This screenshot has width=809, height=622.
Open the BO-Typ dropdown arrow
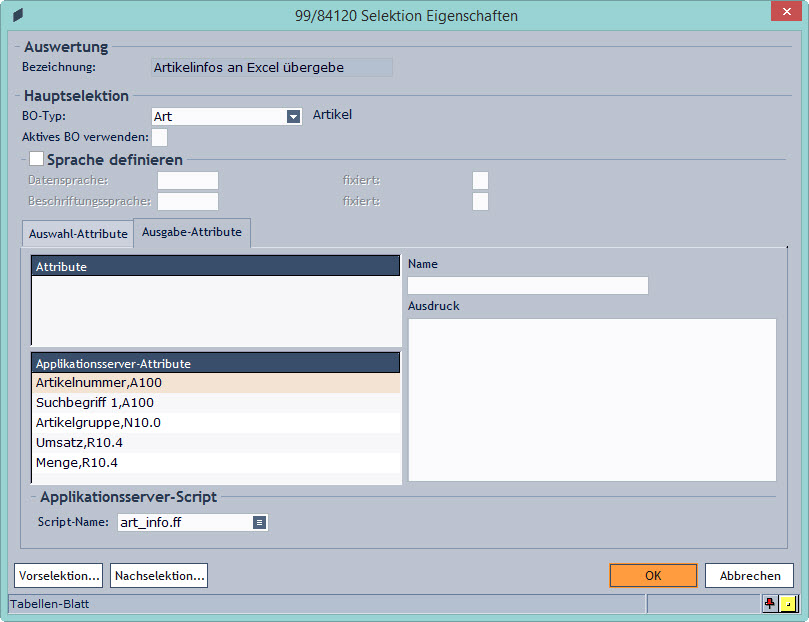[x=293, y=117]
